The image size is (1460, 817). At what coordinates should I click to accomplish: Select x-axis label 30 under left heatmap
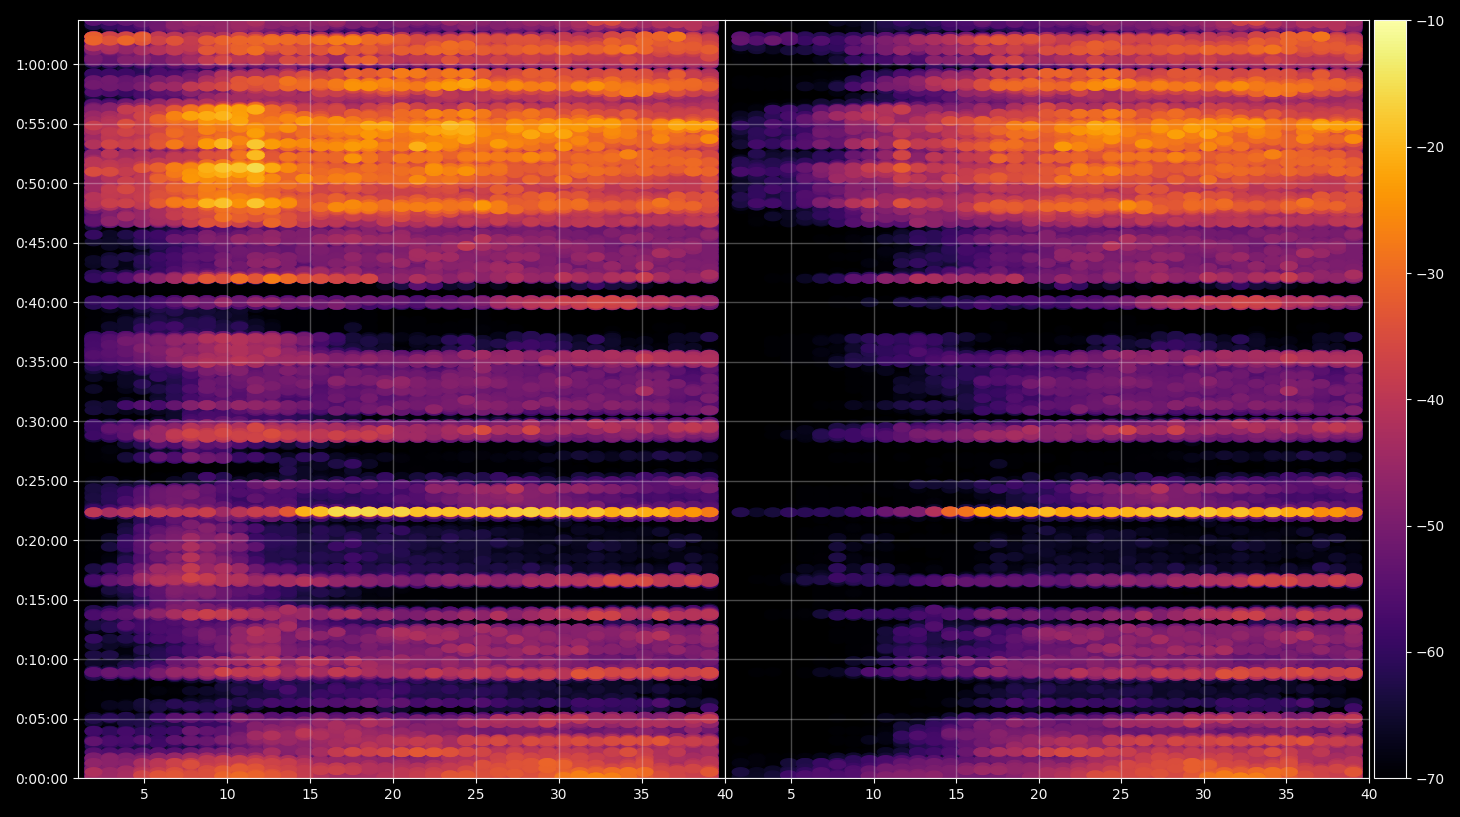pyautogui.click(x=558, y=795)
